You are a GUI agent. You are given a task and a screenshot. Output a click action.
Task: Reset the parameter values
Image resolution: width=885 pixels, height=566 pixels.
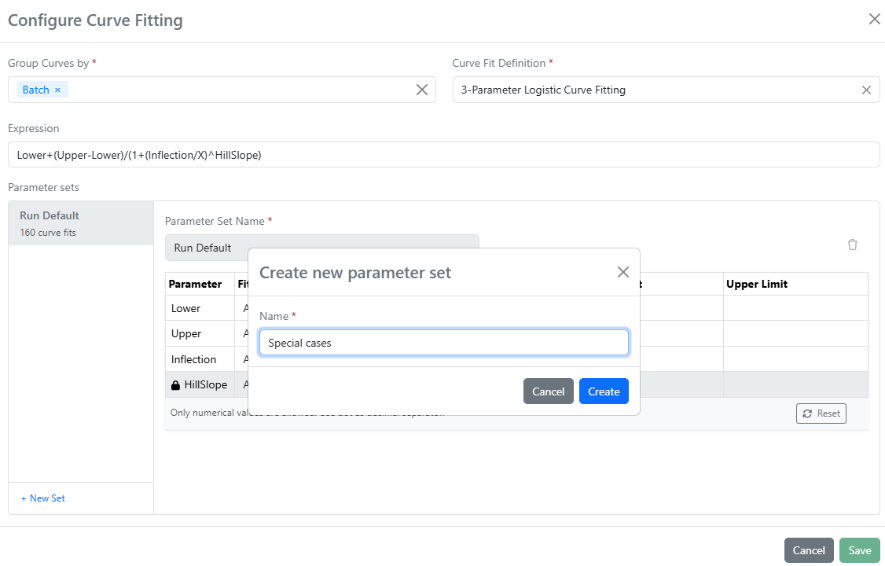point(821,413)
